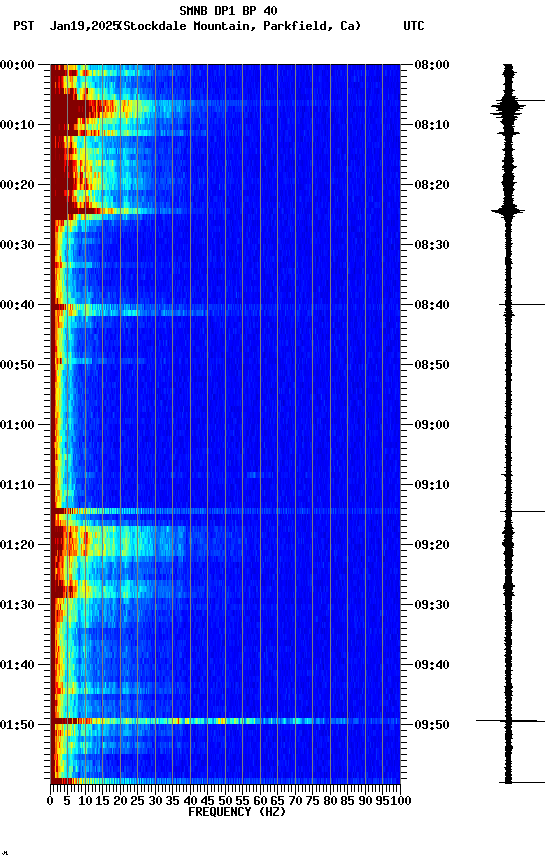Click the UTC time label "09:20"
This screenshot has width=552, height=864.
pos(432,545)
